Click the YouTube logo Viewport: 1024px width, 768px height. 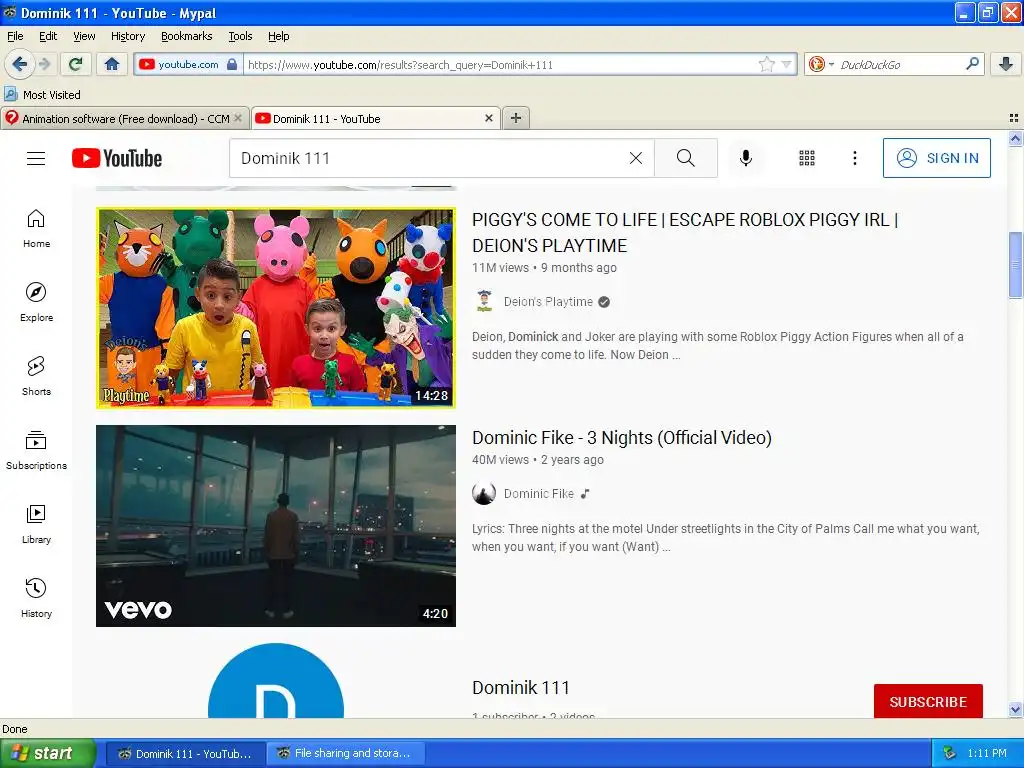117,158
